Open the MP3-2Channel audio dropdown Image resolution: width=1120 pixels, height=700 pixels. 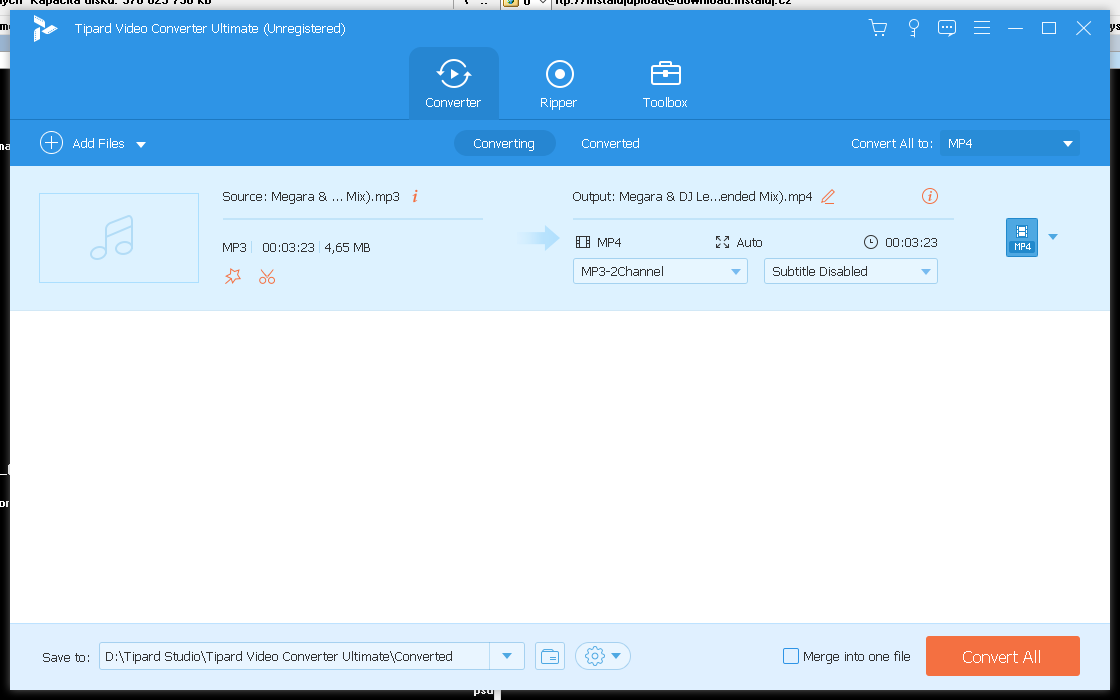(659, 271)
